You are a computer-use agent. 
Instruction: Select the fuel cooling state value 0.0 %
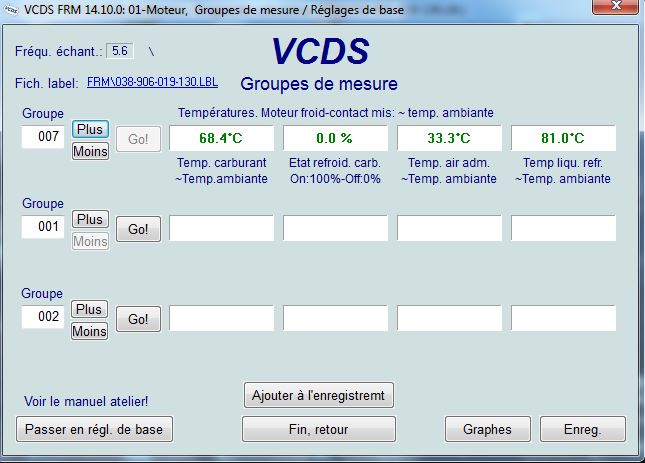335,138
